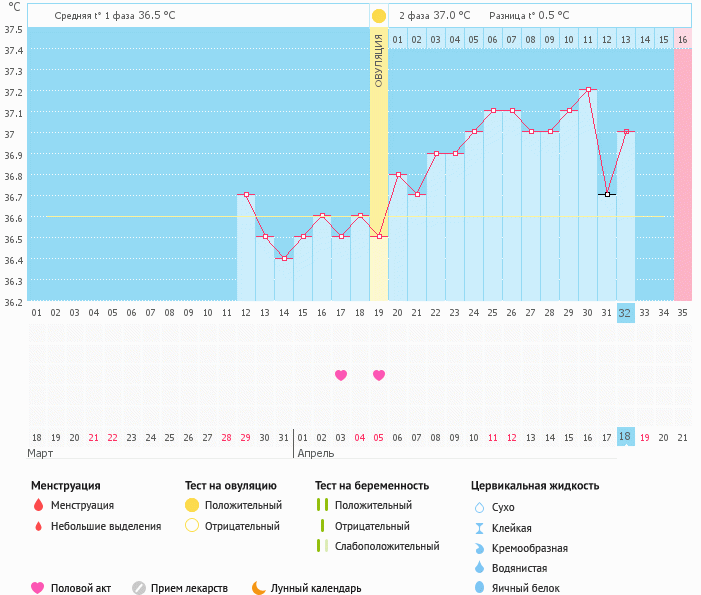Viewport: 701px width, 595px height.
Task: Click the Сухо cervical fluid icon
Action: tap(479, 508)
